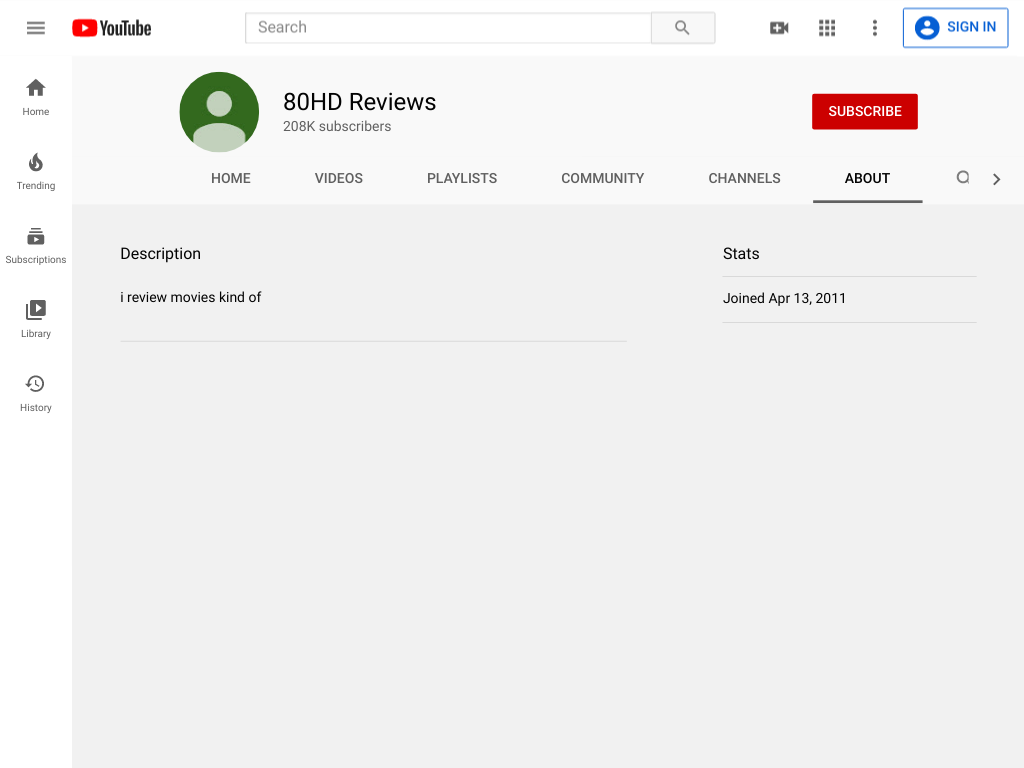Subscribe to 80HD Reviews
This screenshot has width=1024, height=768.
[865, 112]
